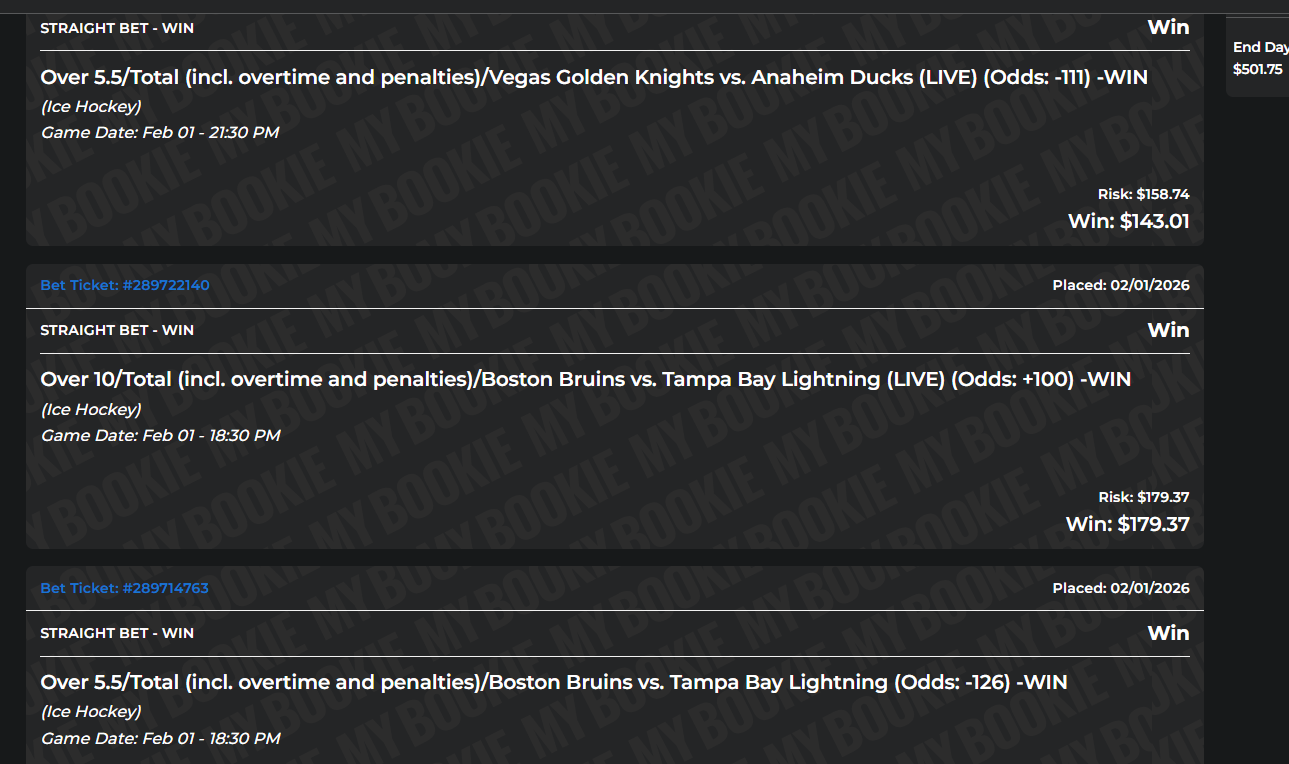
Task: Click Win status in ticket #289722140 card
Action: 1168,330
